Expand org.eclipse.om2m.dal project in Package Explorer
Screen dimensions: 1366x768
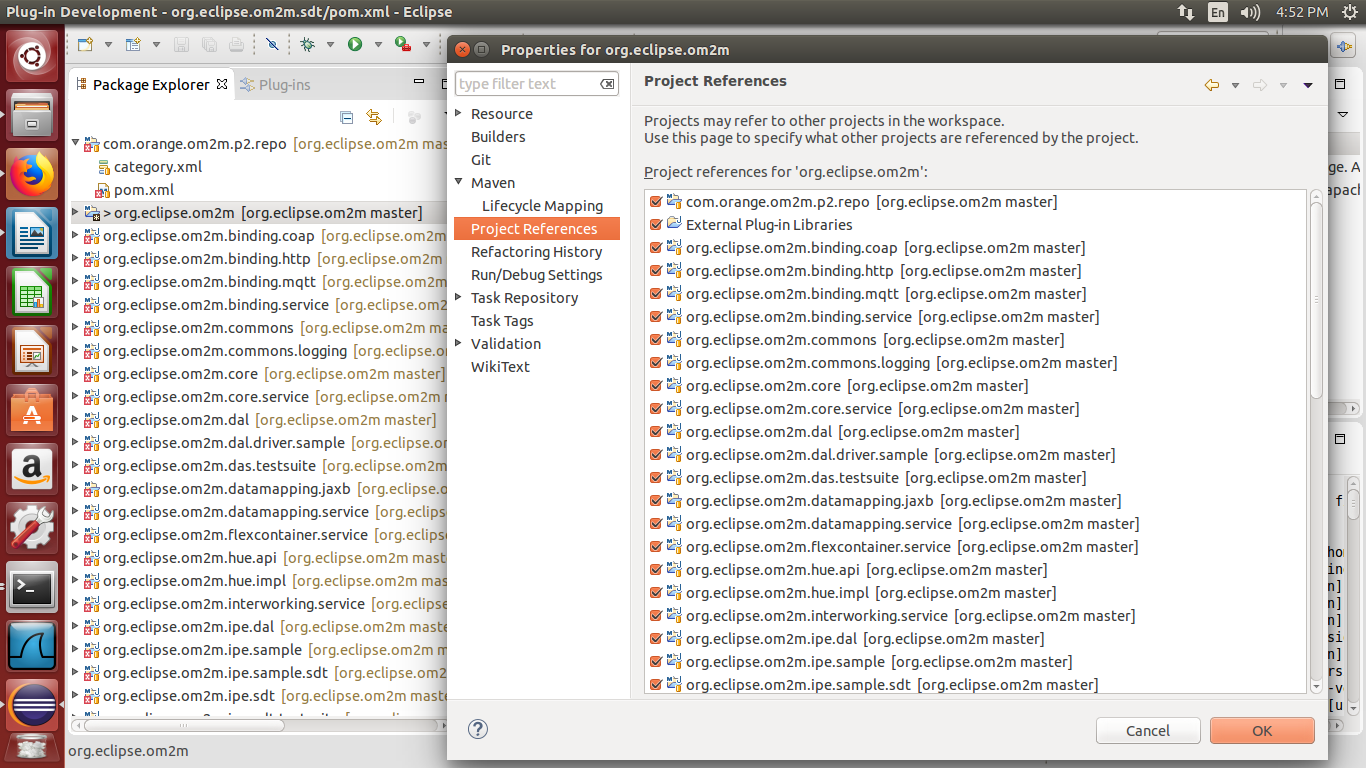[76, 420]
